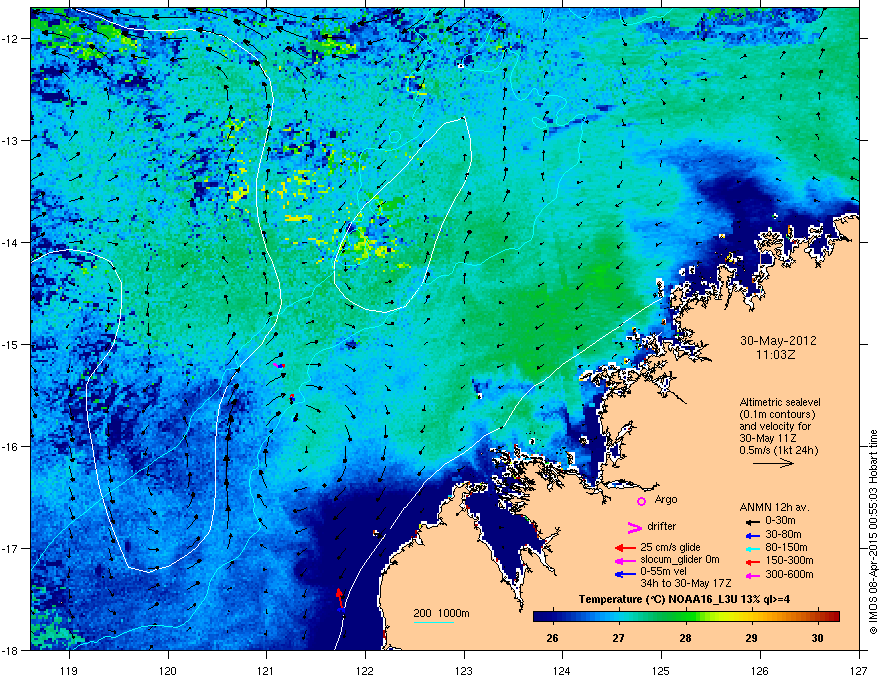Click the blue 0-55m vel arrow symbol
The width and height of the screenshot is (880, 680).
(625, 574)
